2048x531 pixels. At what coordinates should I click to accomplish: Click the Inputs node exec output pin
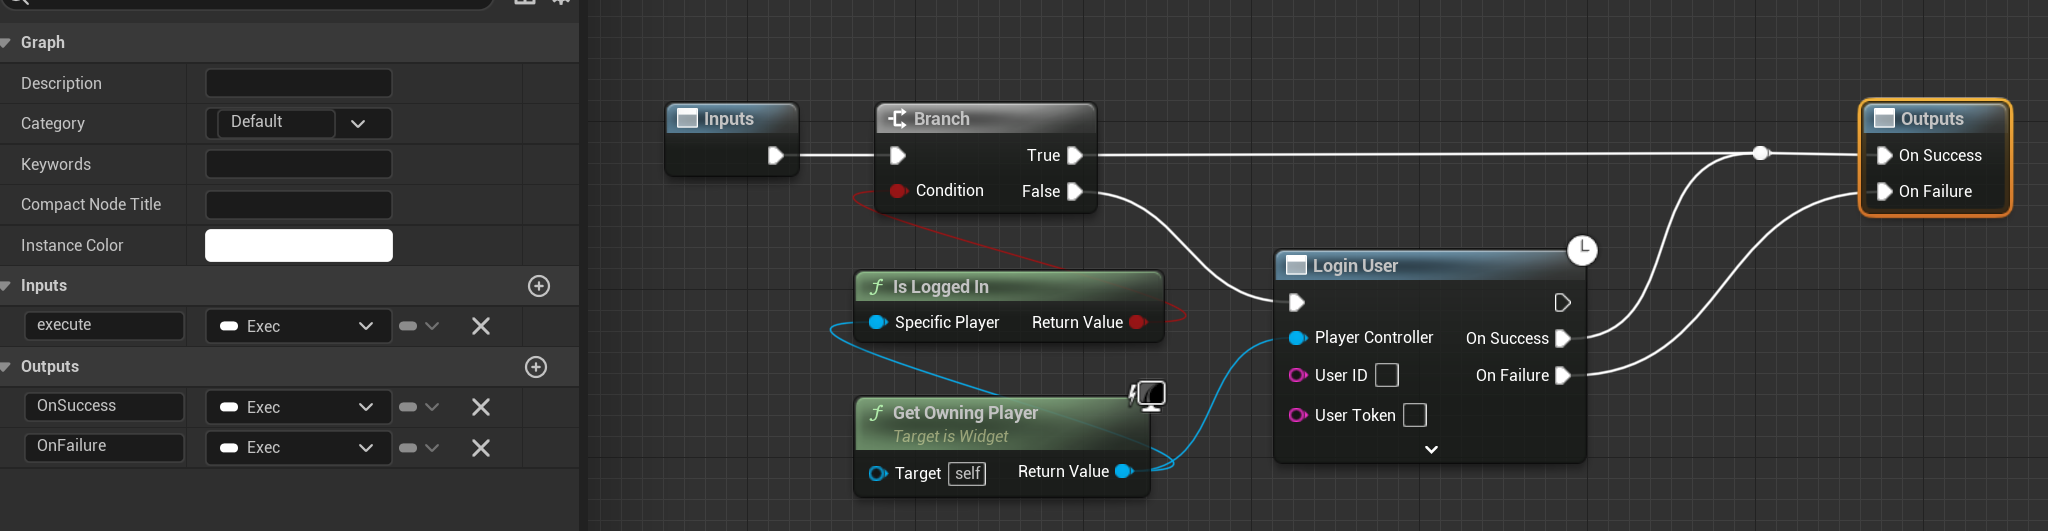776,155
